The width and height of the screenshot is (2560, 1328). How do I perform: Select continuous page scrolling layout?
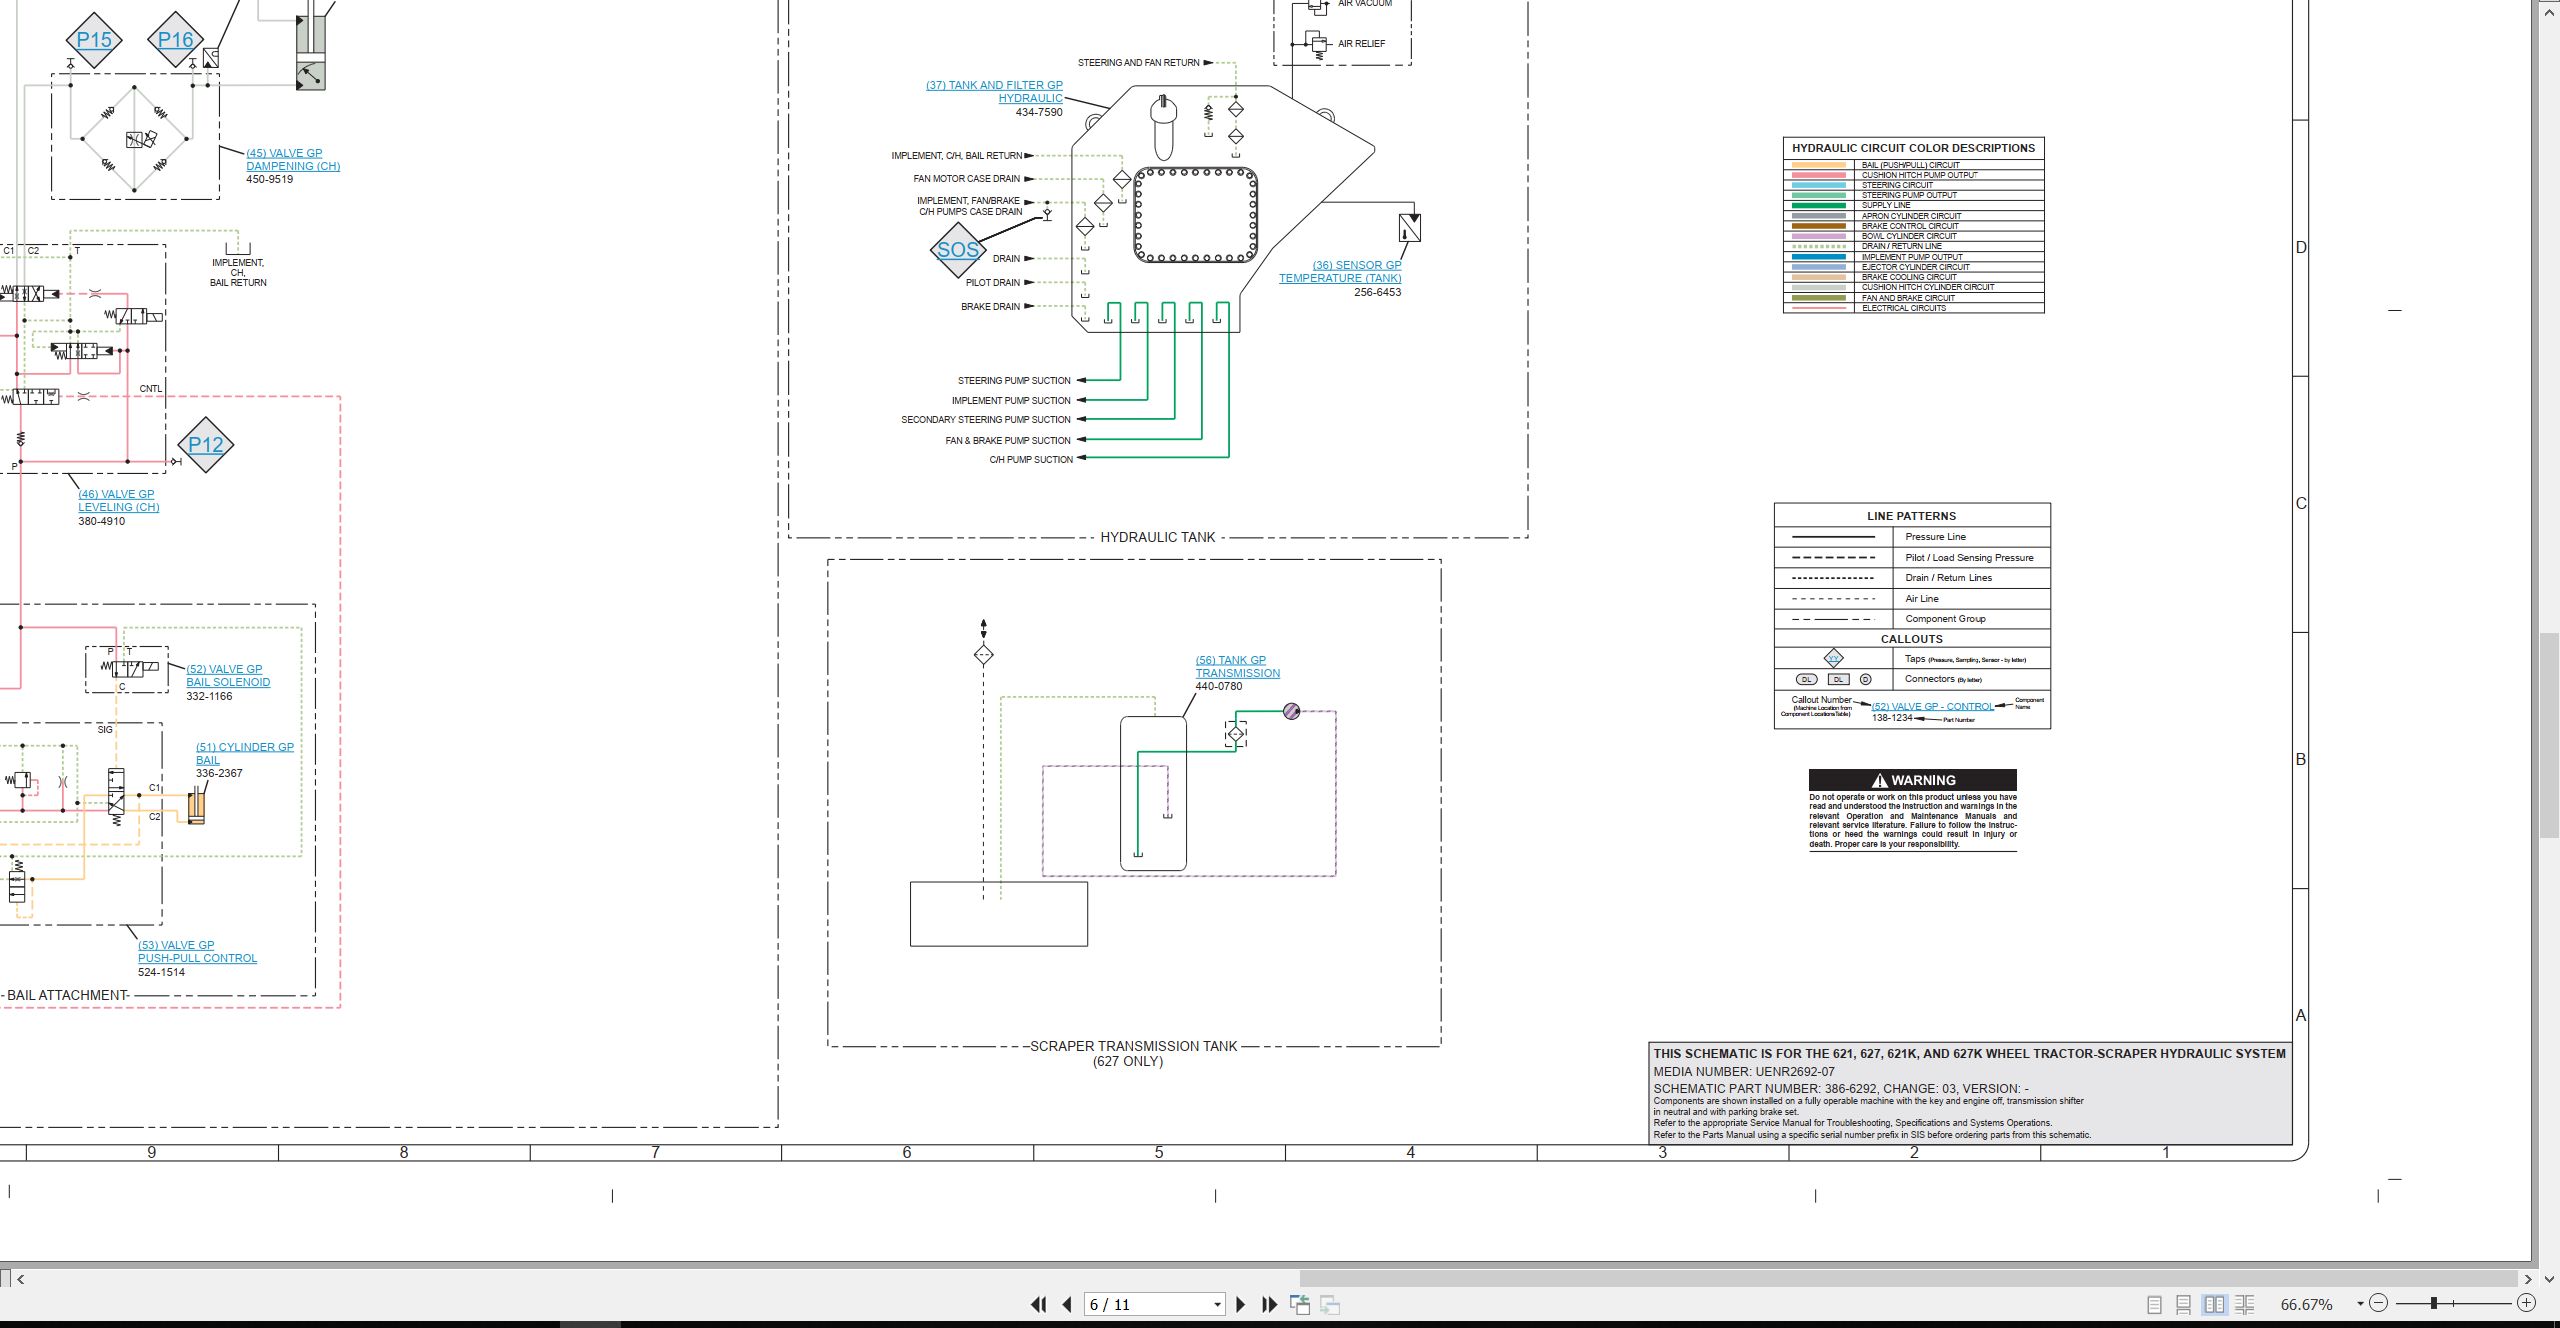(2184, 1304)
